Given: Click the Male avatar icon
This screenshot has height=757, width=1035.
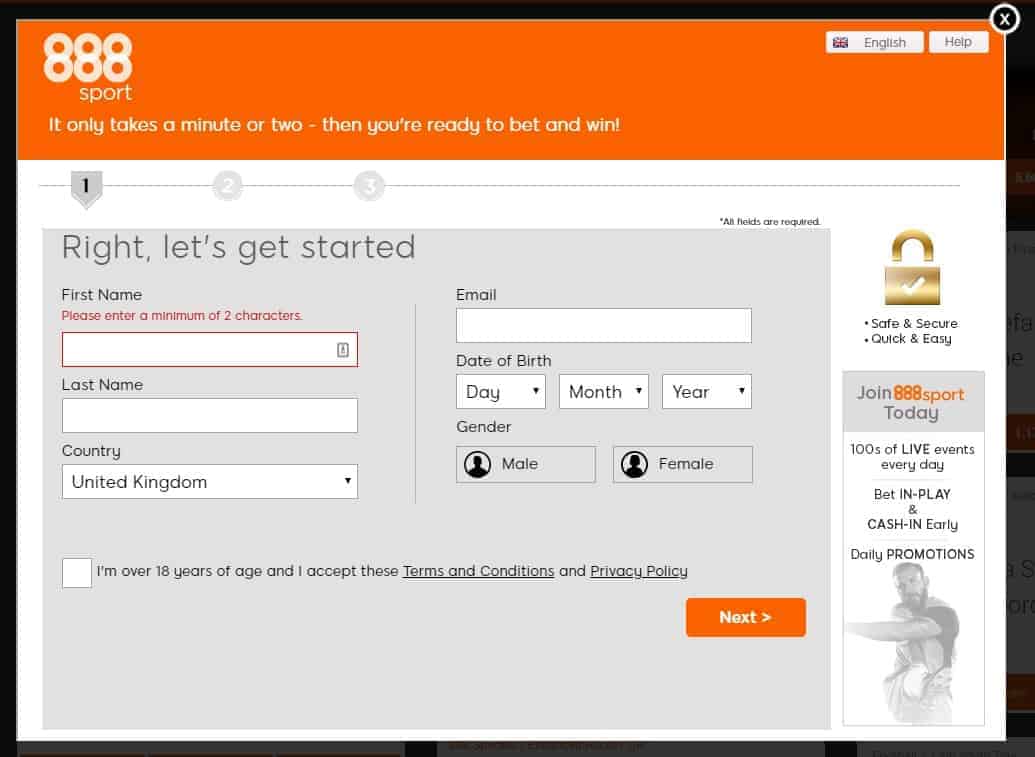Looking at the screenshot, I should tap(477, 464).
